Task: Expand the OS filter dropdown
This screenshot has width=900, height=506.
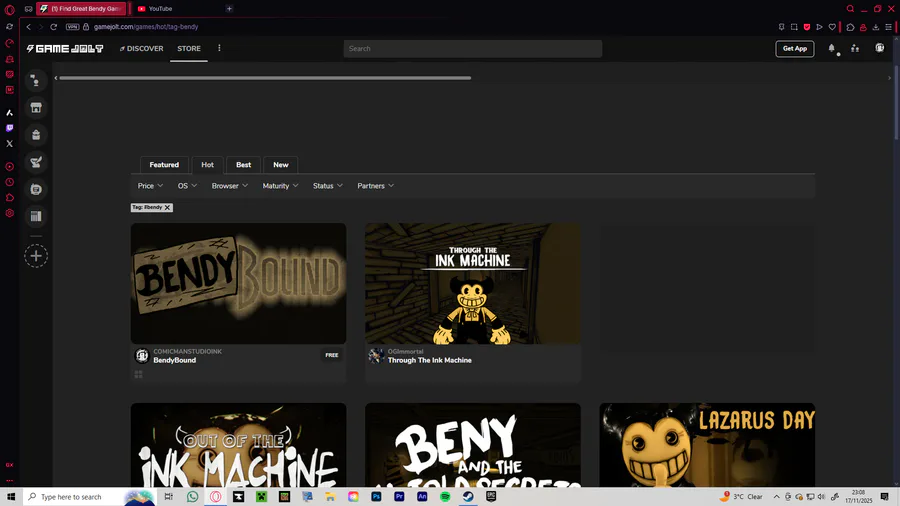Action: (x=187, y=186)
